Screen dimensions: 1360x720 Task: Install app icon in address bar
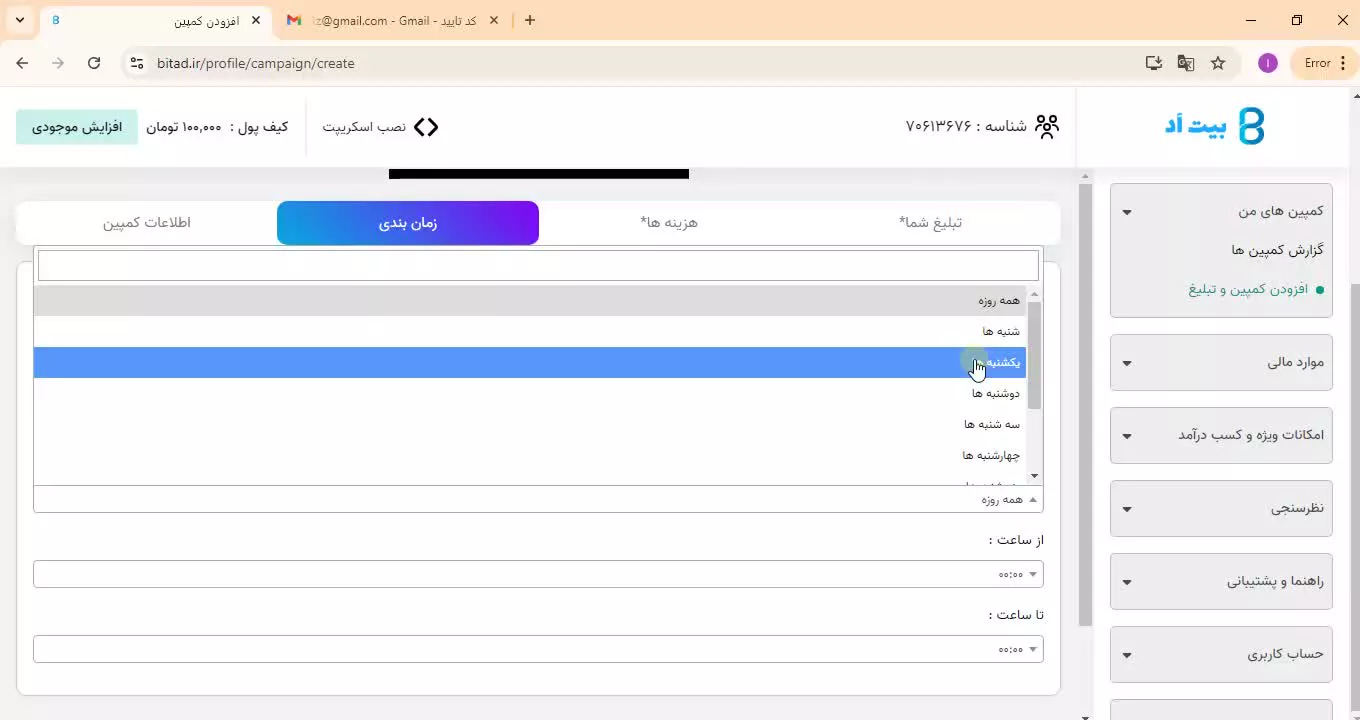coord(1154,63)
